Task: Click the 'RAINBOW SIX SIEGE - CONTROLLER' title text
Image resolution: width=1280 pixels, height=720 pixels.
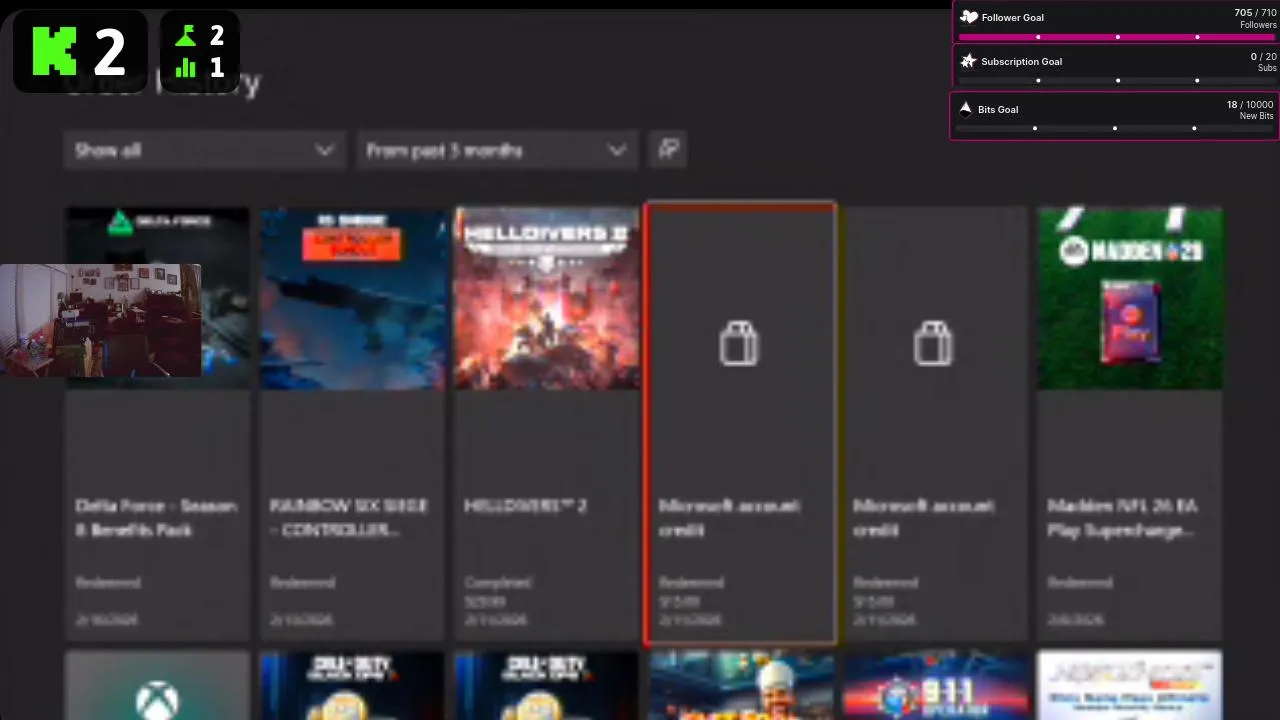Action: (348, 517)
